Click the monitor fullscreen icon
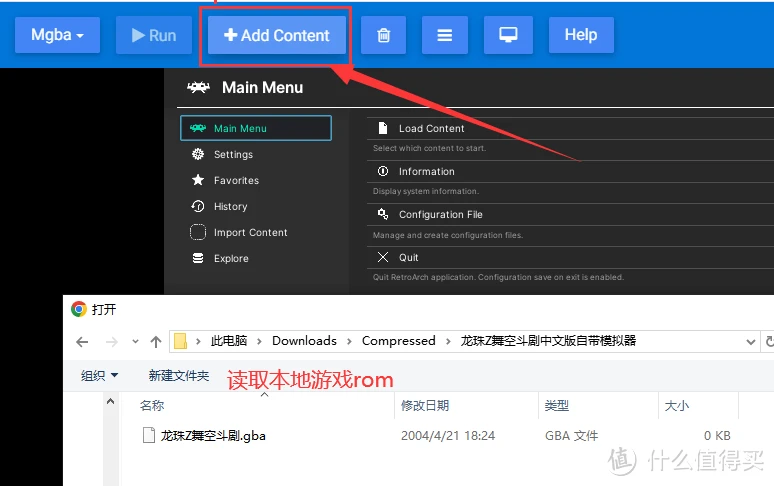Viewport: 774px width, 486px height. coord(508,35)
